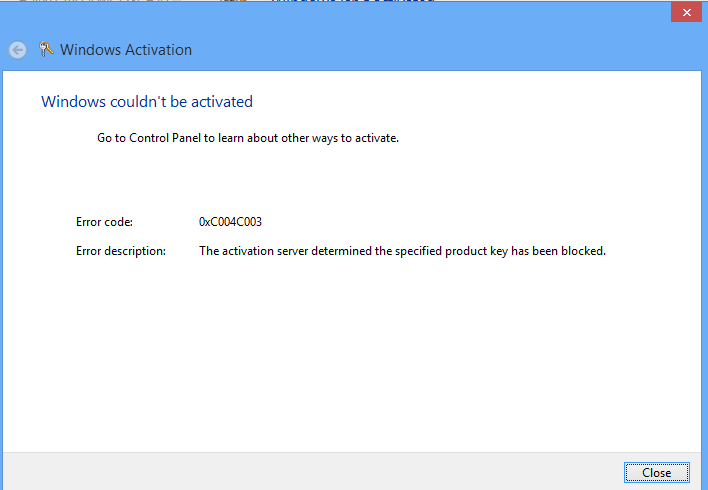708x490 pixels.
Task: Click the back arrow button
Action: tap(17, 50)
